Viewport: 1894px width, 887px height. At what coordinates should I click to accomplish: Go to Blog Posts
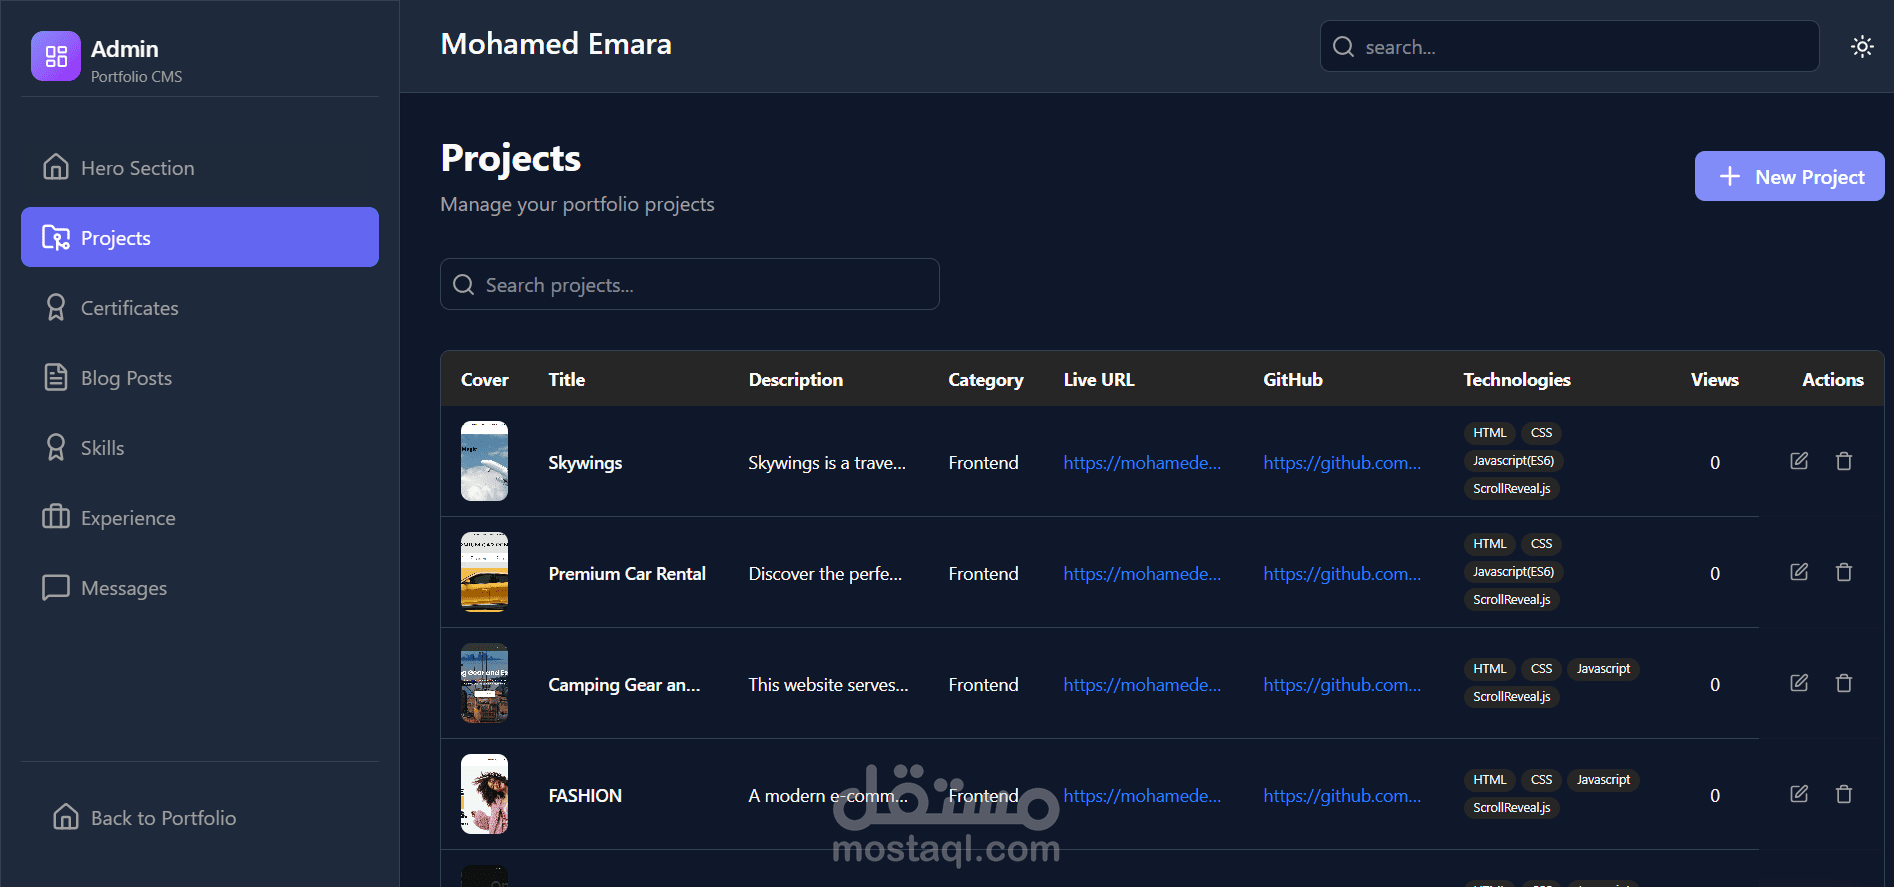(x=200, y=377)
